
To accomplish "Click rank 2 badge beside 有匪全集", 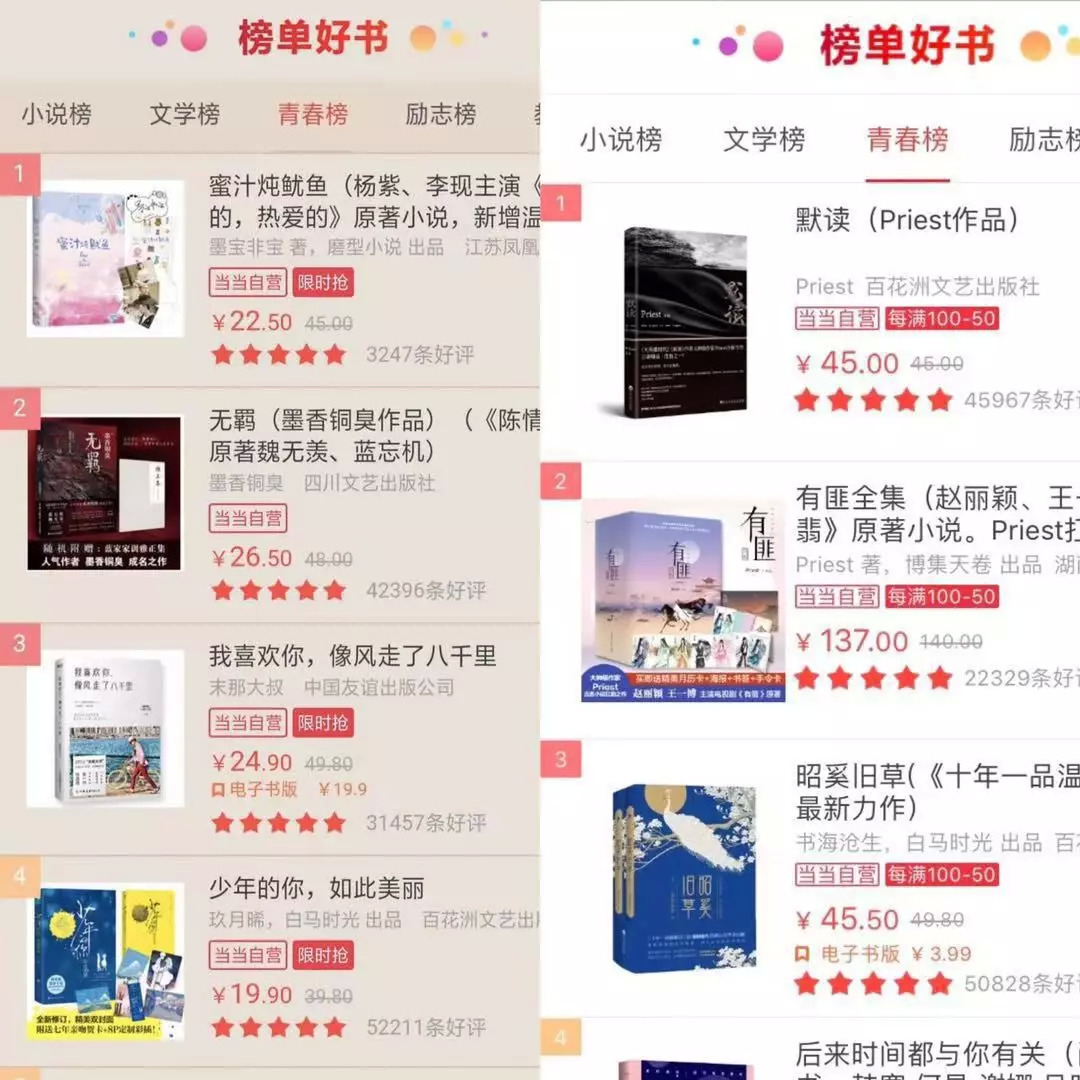I will pyautogui.click(x=561, y=481).
